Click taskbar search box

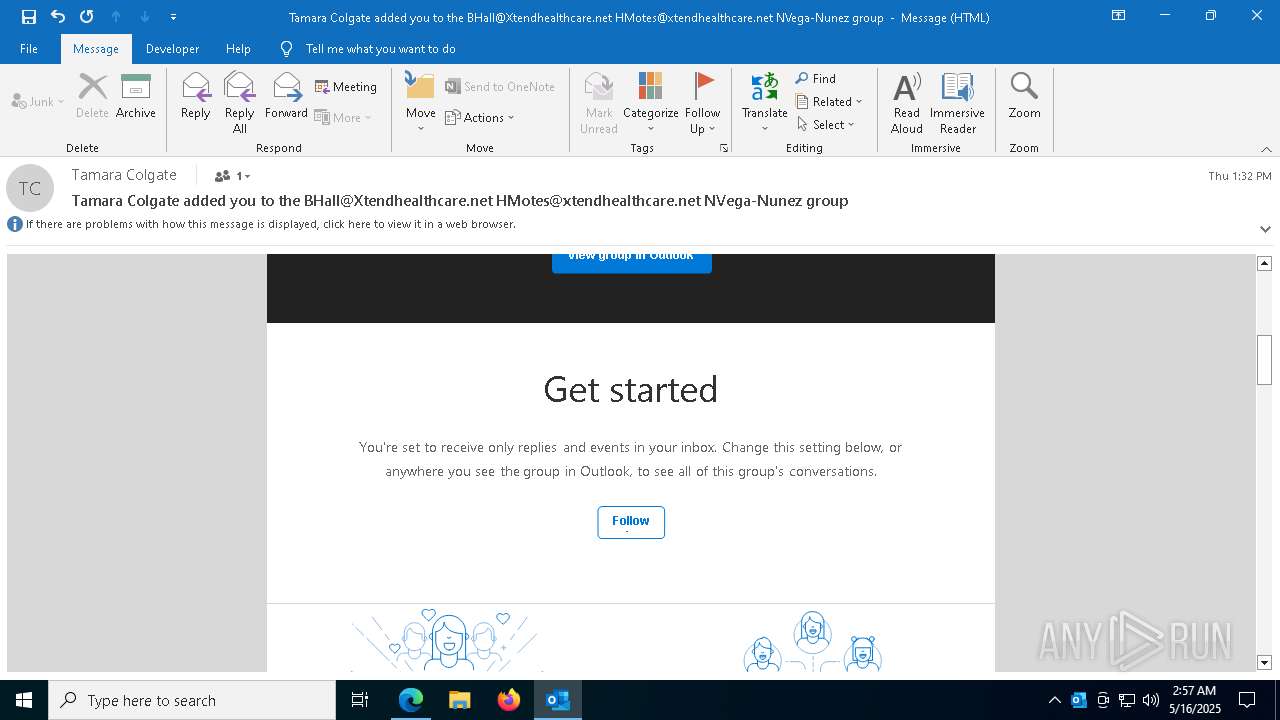click(192, 700)
